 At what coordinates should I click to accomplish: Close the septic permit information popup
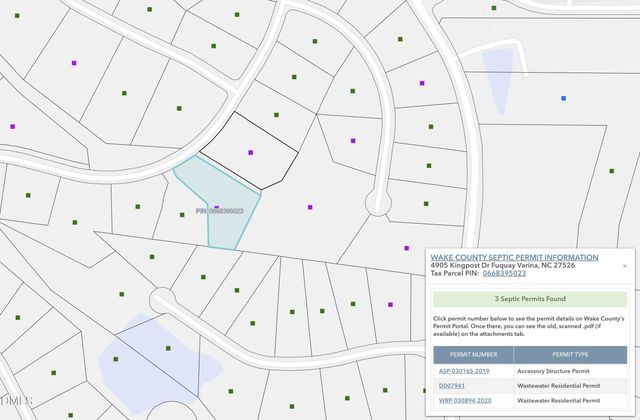pos(625,266)
